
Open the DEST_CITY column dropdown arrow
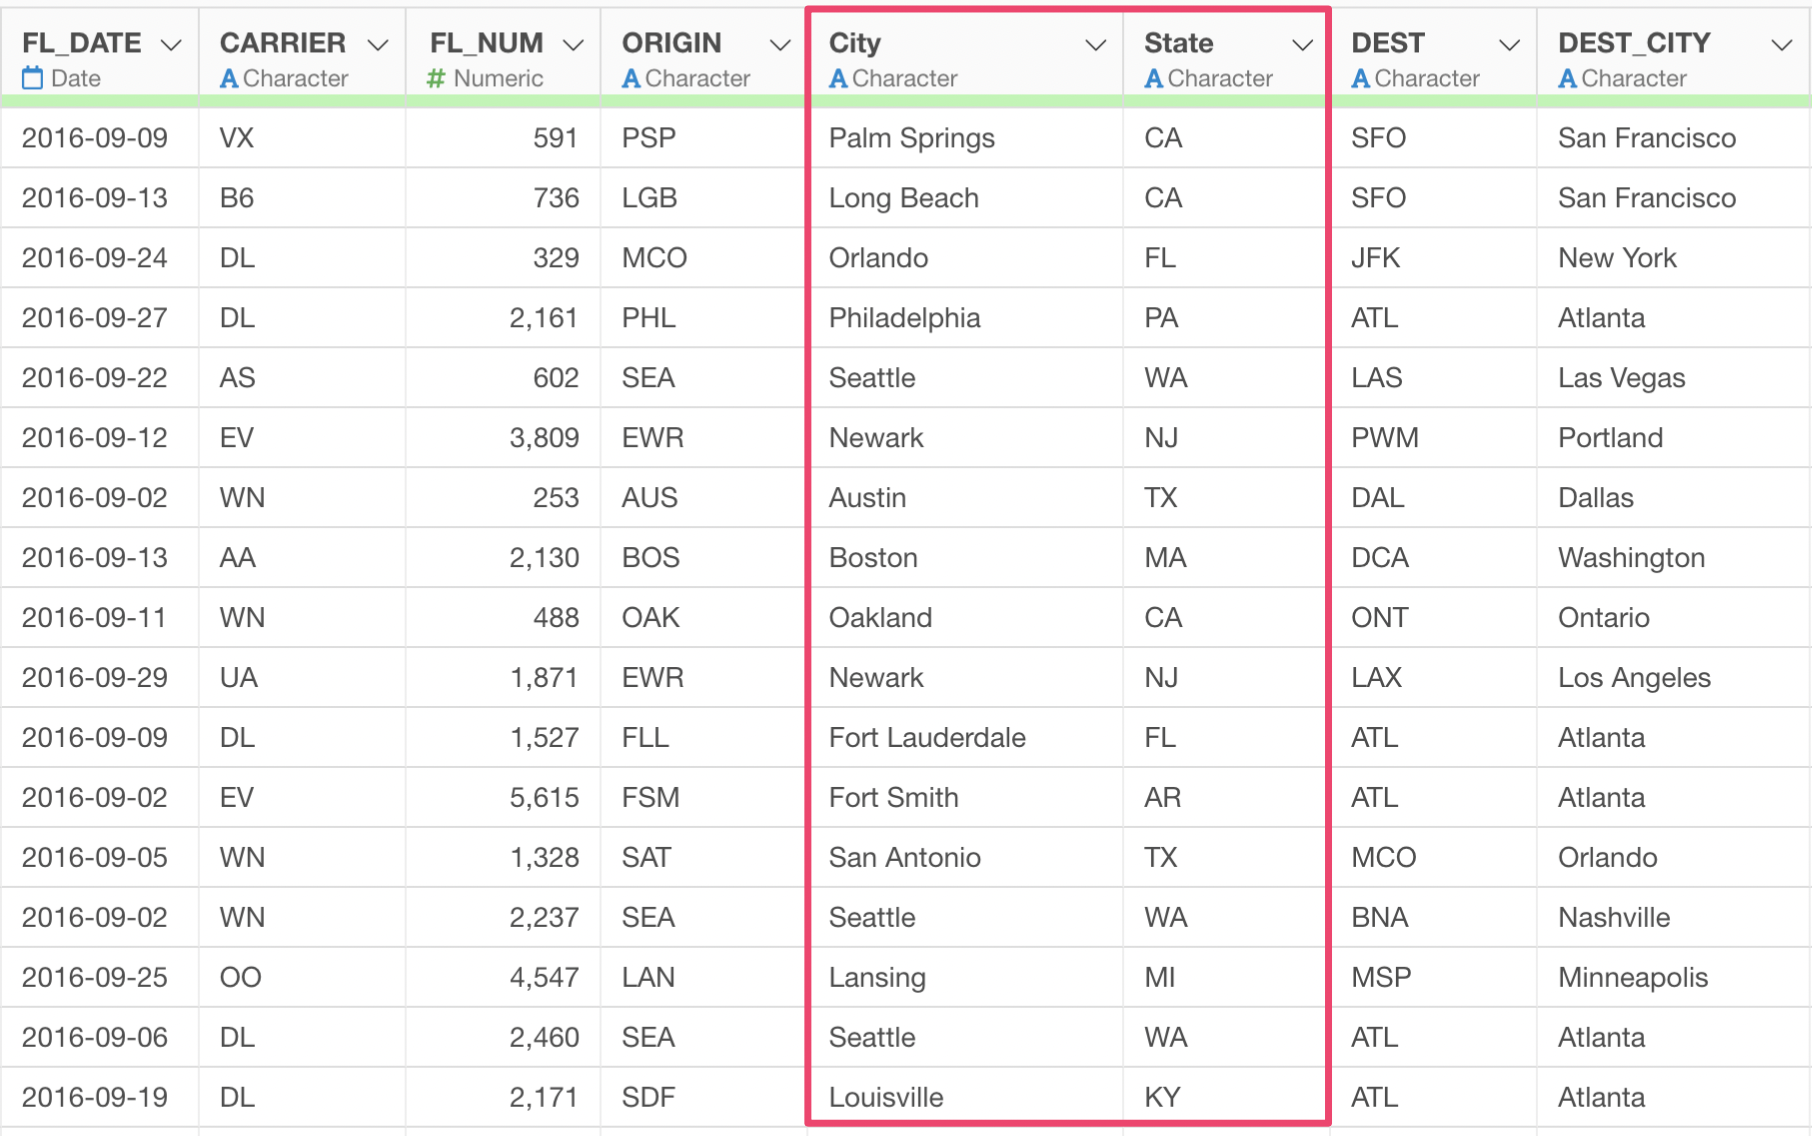coord(1781,45)
